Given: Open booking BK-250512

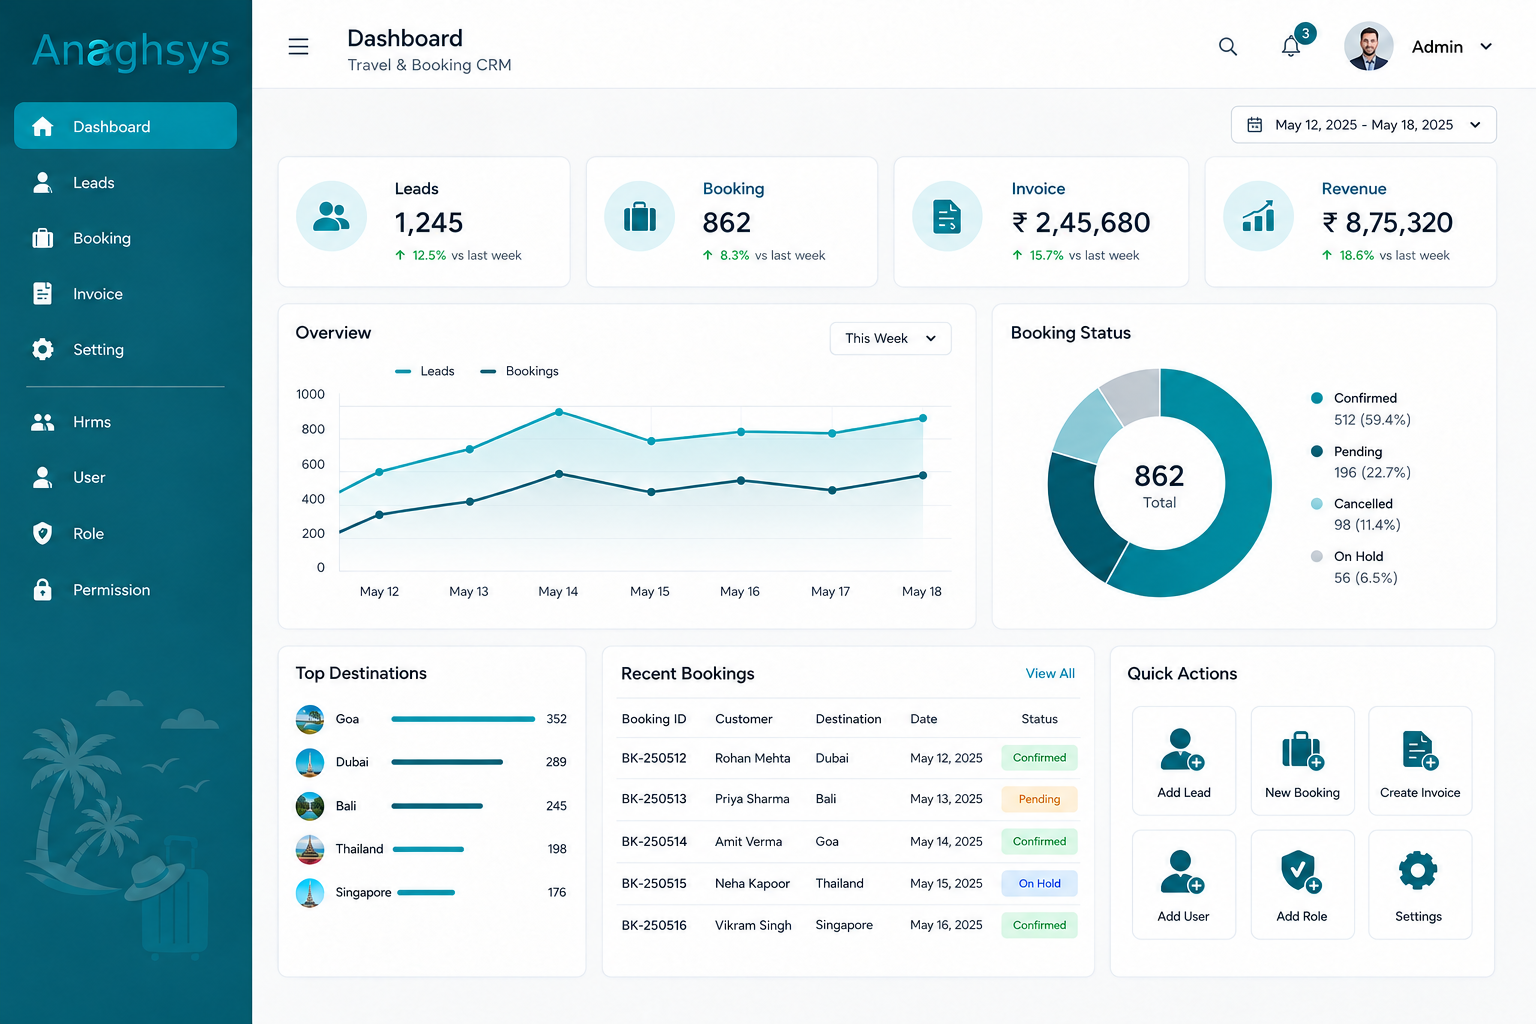Looking at the screenshot, I should (654, 758).
